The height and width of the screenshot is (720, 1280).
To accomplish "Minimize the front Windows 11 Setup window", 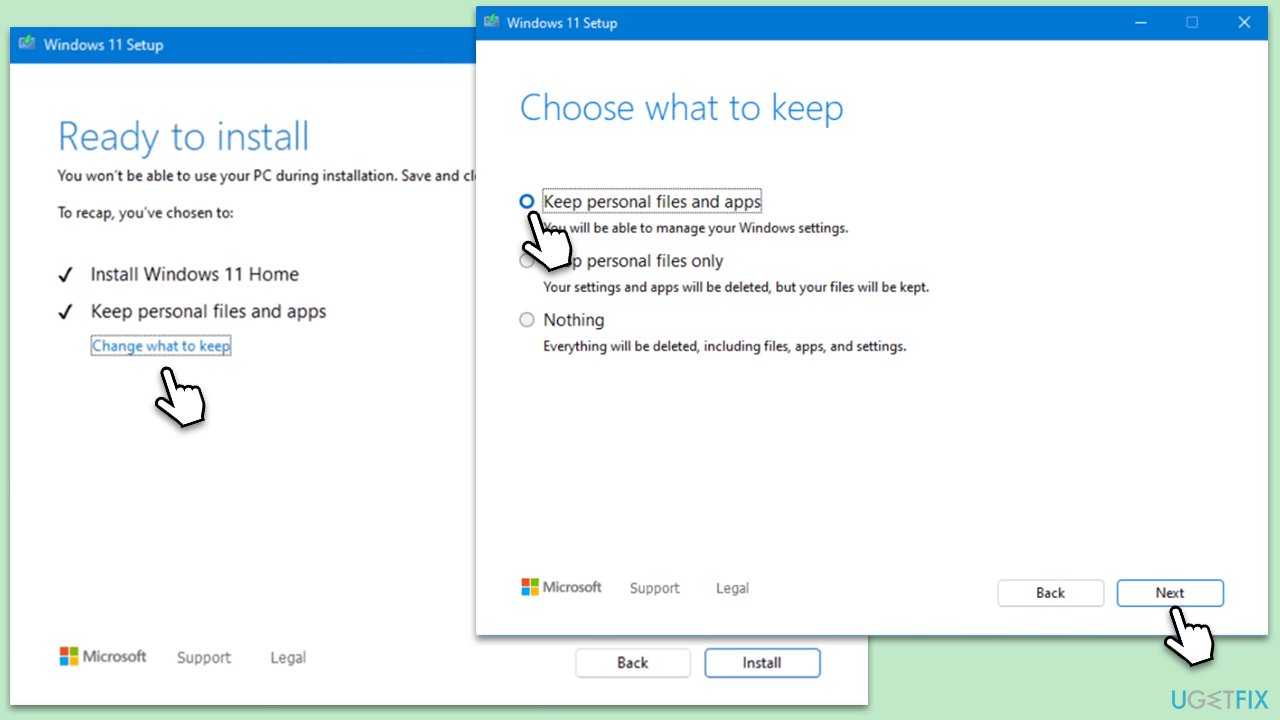I will [1140, 22].
